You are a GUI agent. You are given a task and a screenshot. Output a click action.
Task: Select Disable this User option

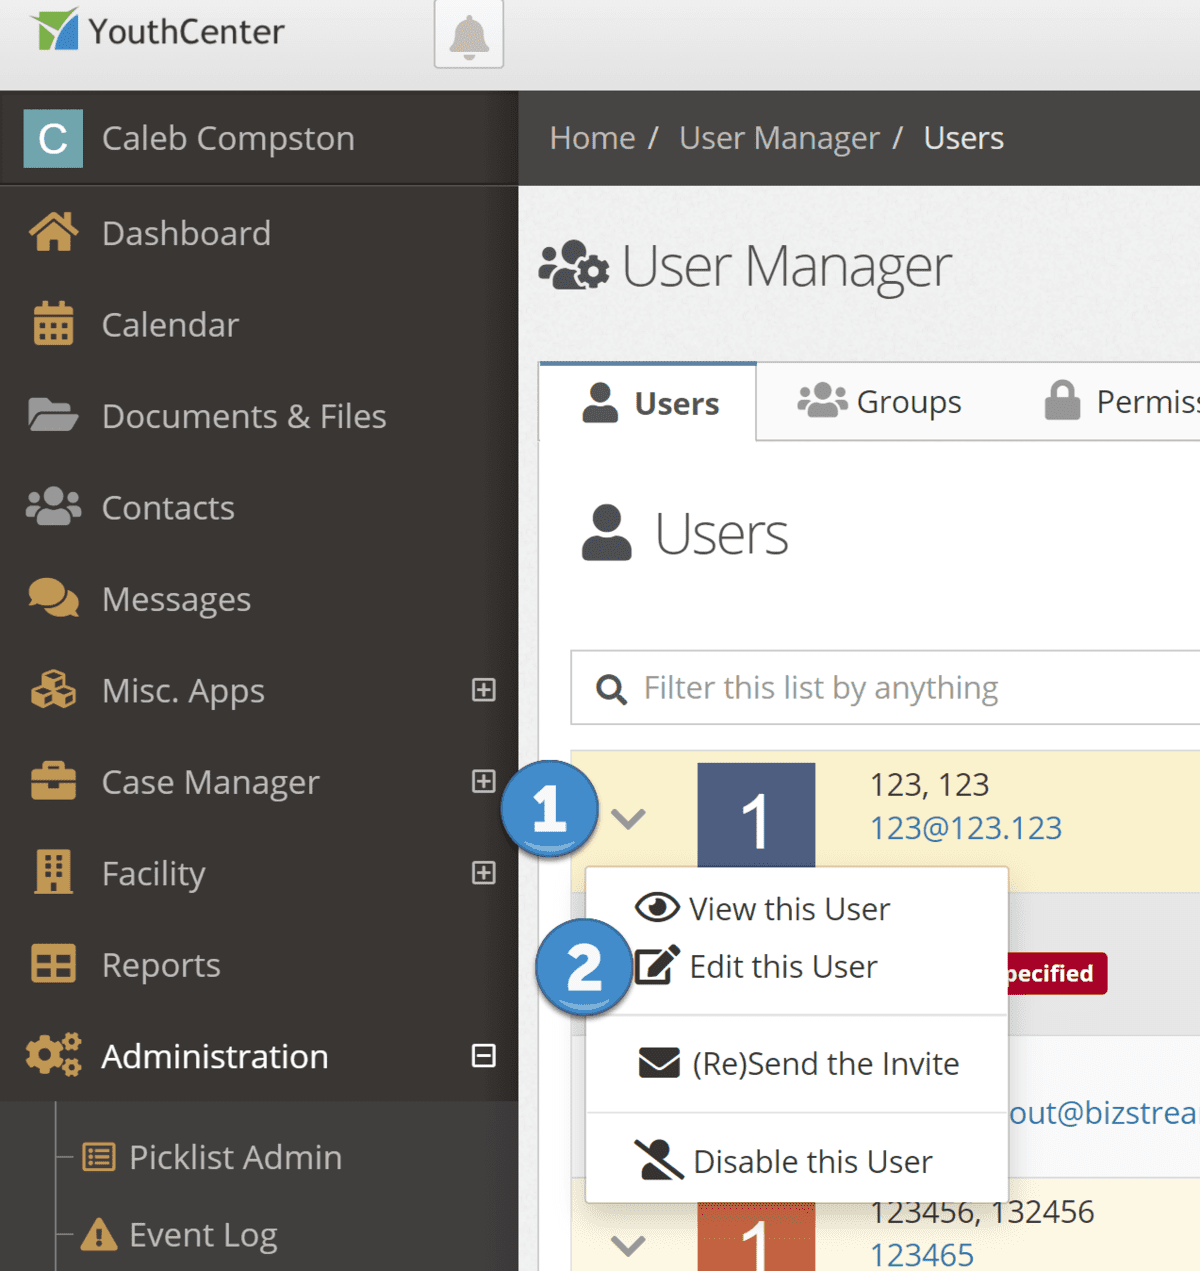812,1161
